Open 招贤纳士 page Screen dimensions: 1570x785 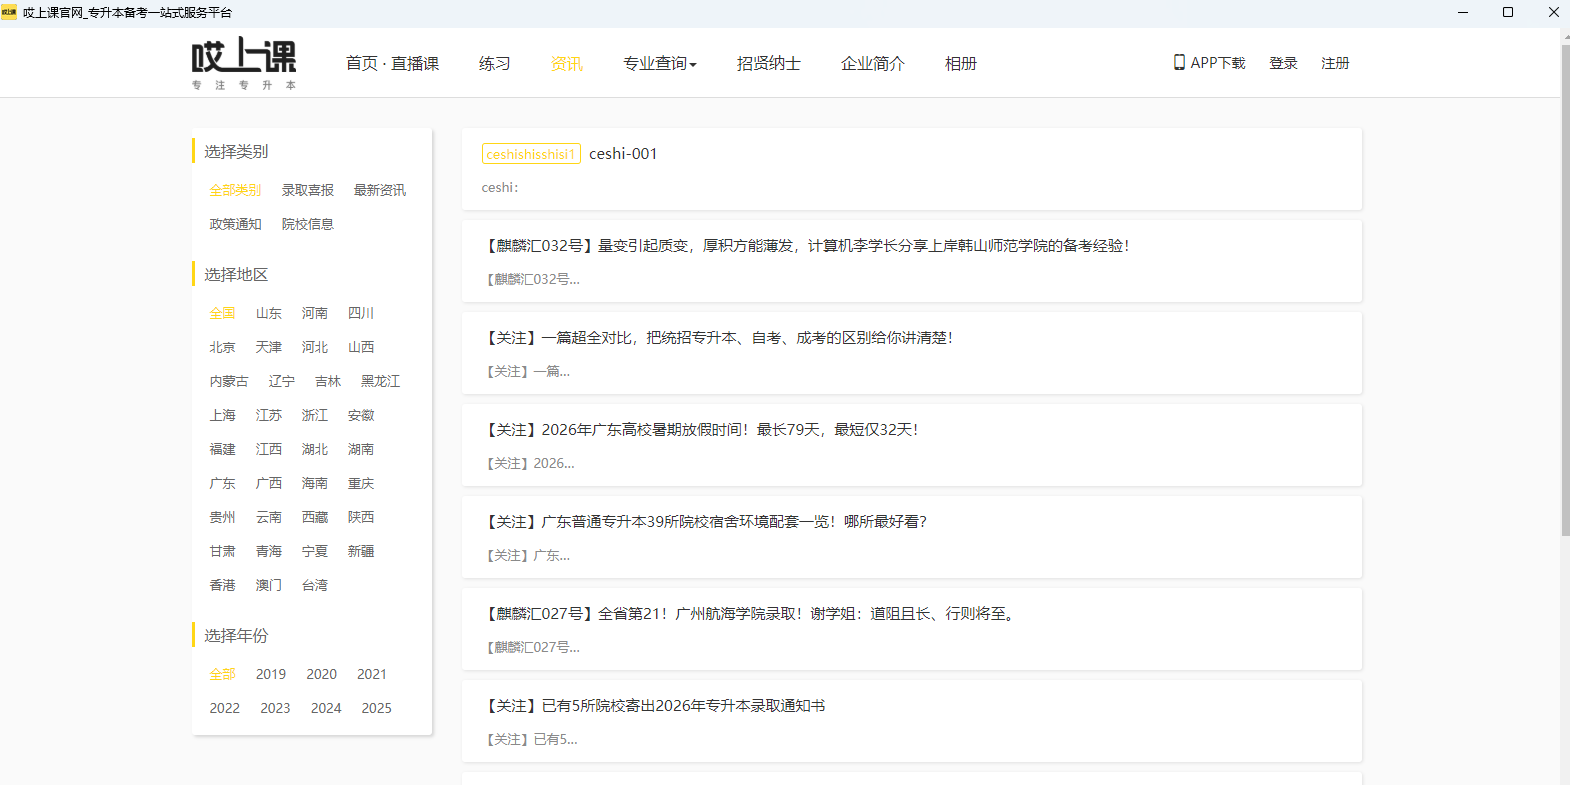(768, 63)
